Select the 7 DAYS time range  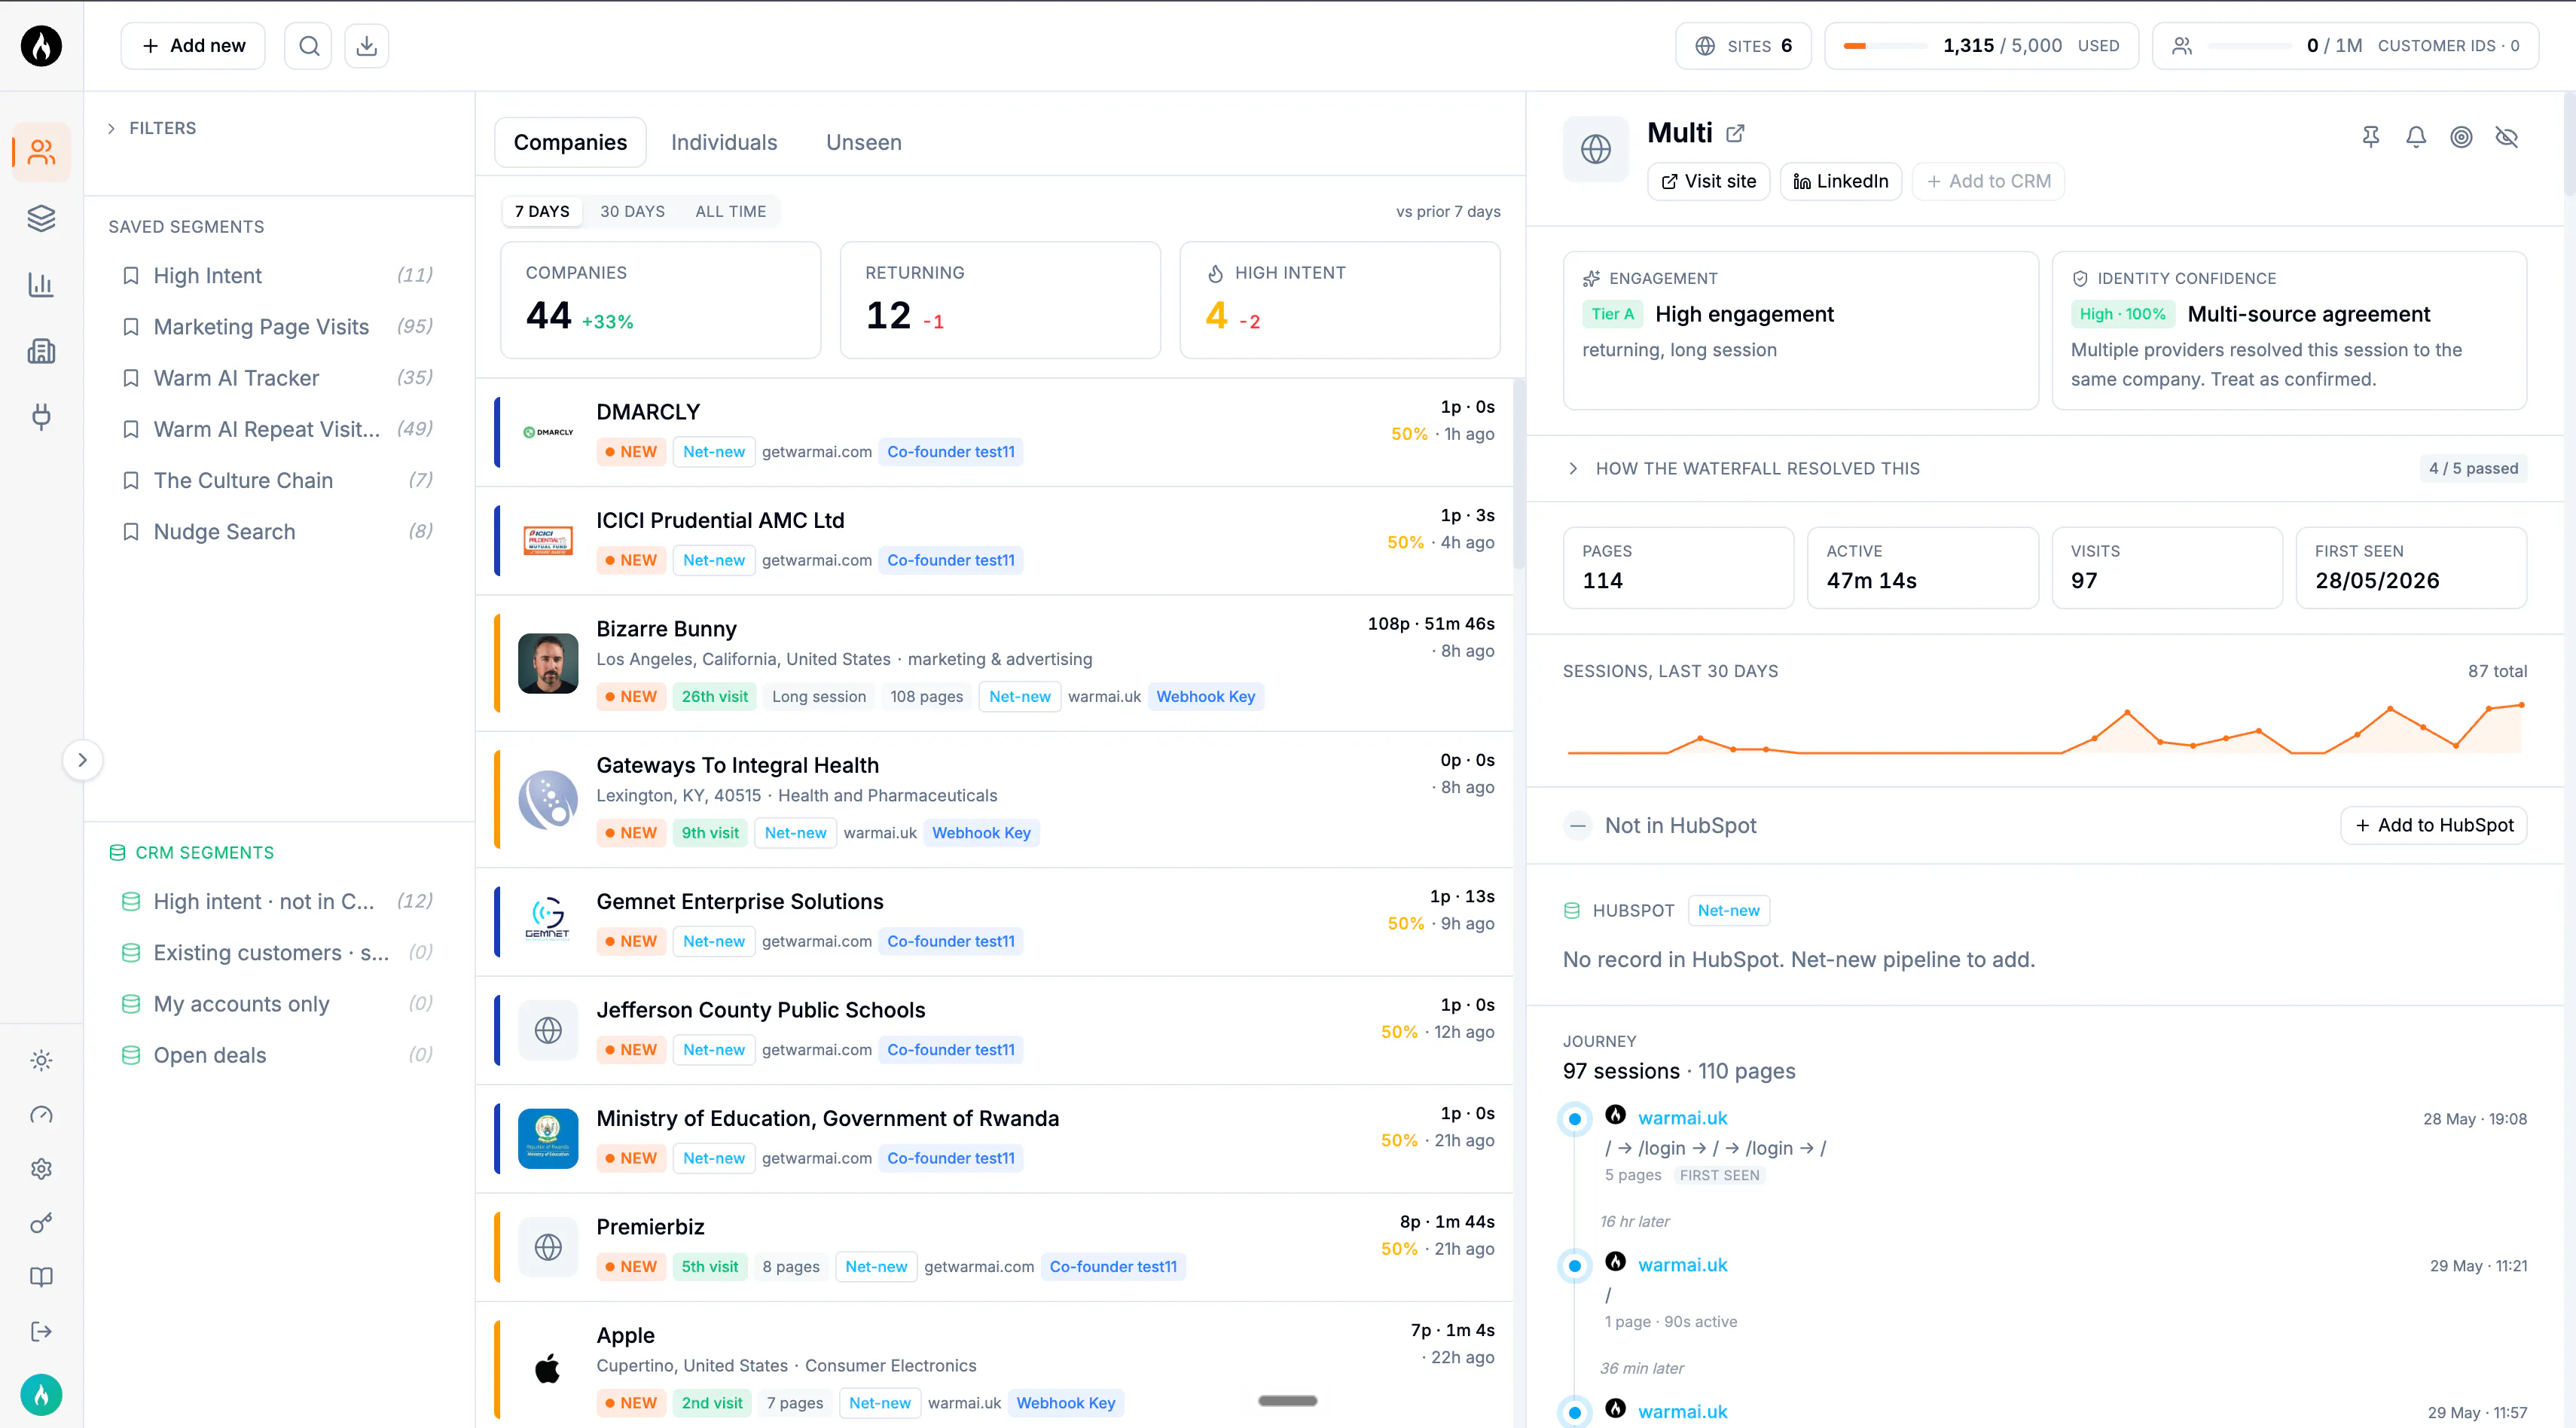[542, 212]
